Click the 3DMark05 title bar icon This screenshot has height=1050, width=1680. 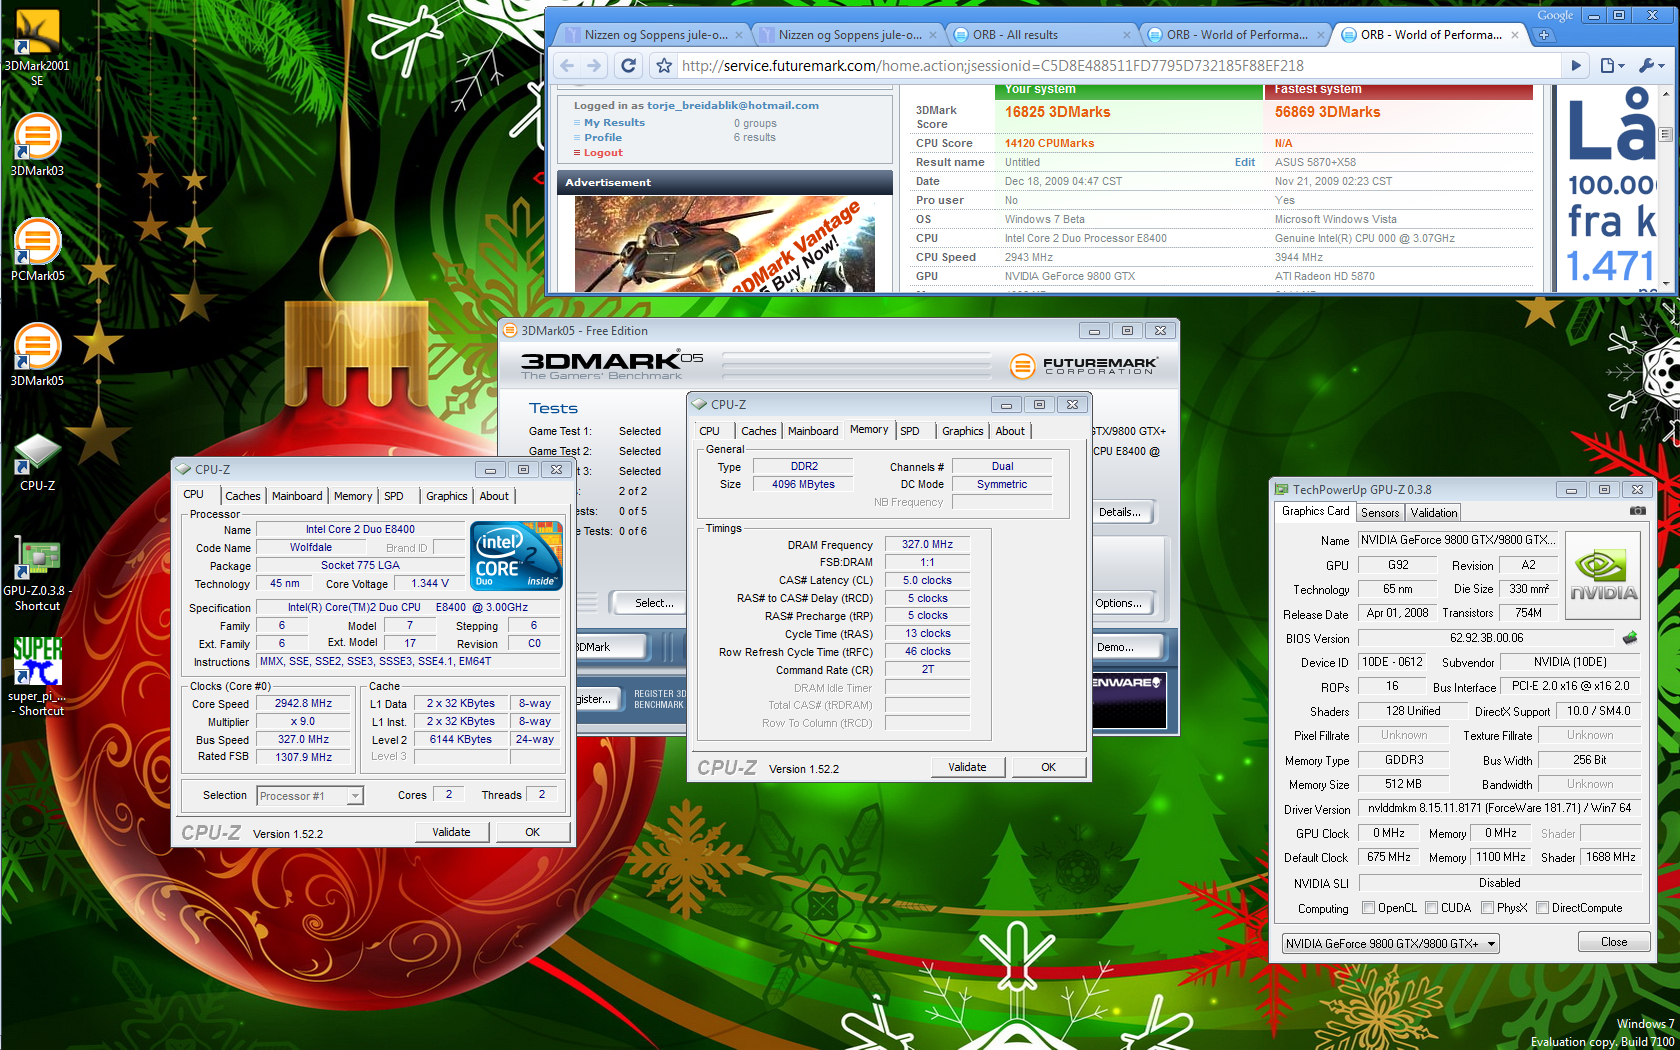(x=510, y=331)
